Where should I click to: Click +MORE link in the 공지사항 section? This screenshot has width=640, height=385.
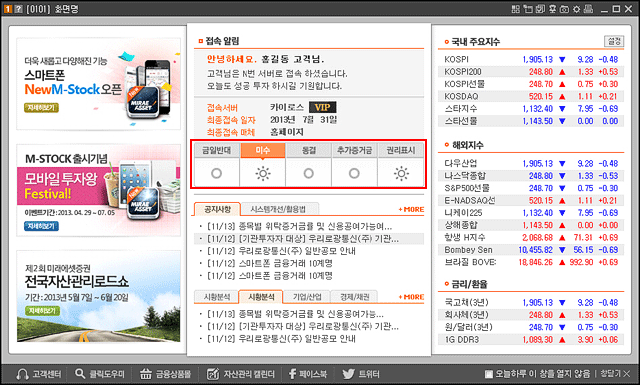coord(411,209)
